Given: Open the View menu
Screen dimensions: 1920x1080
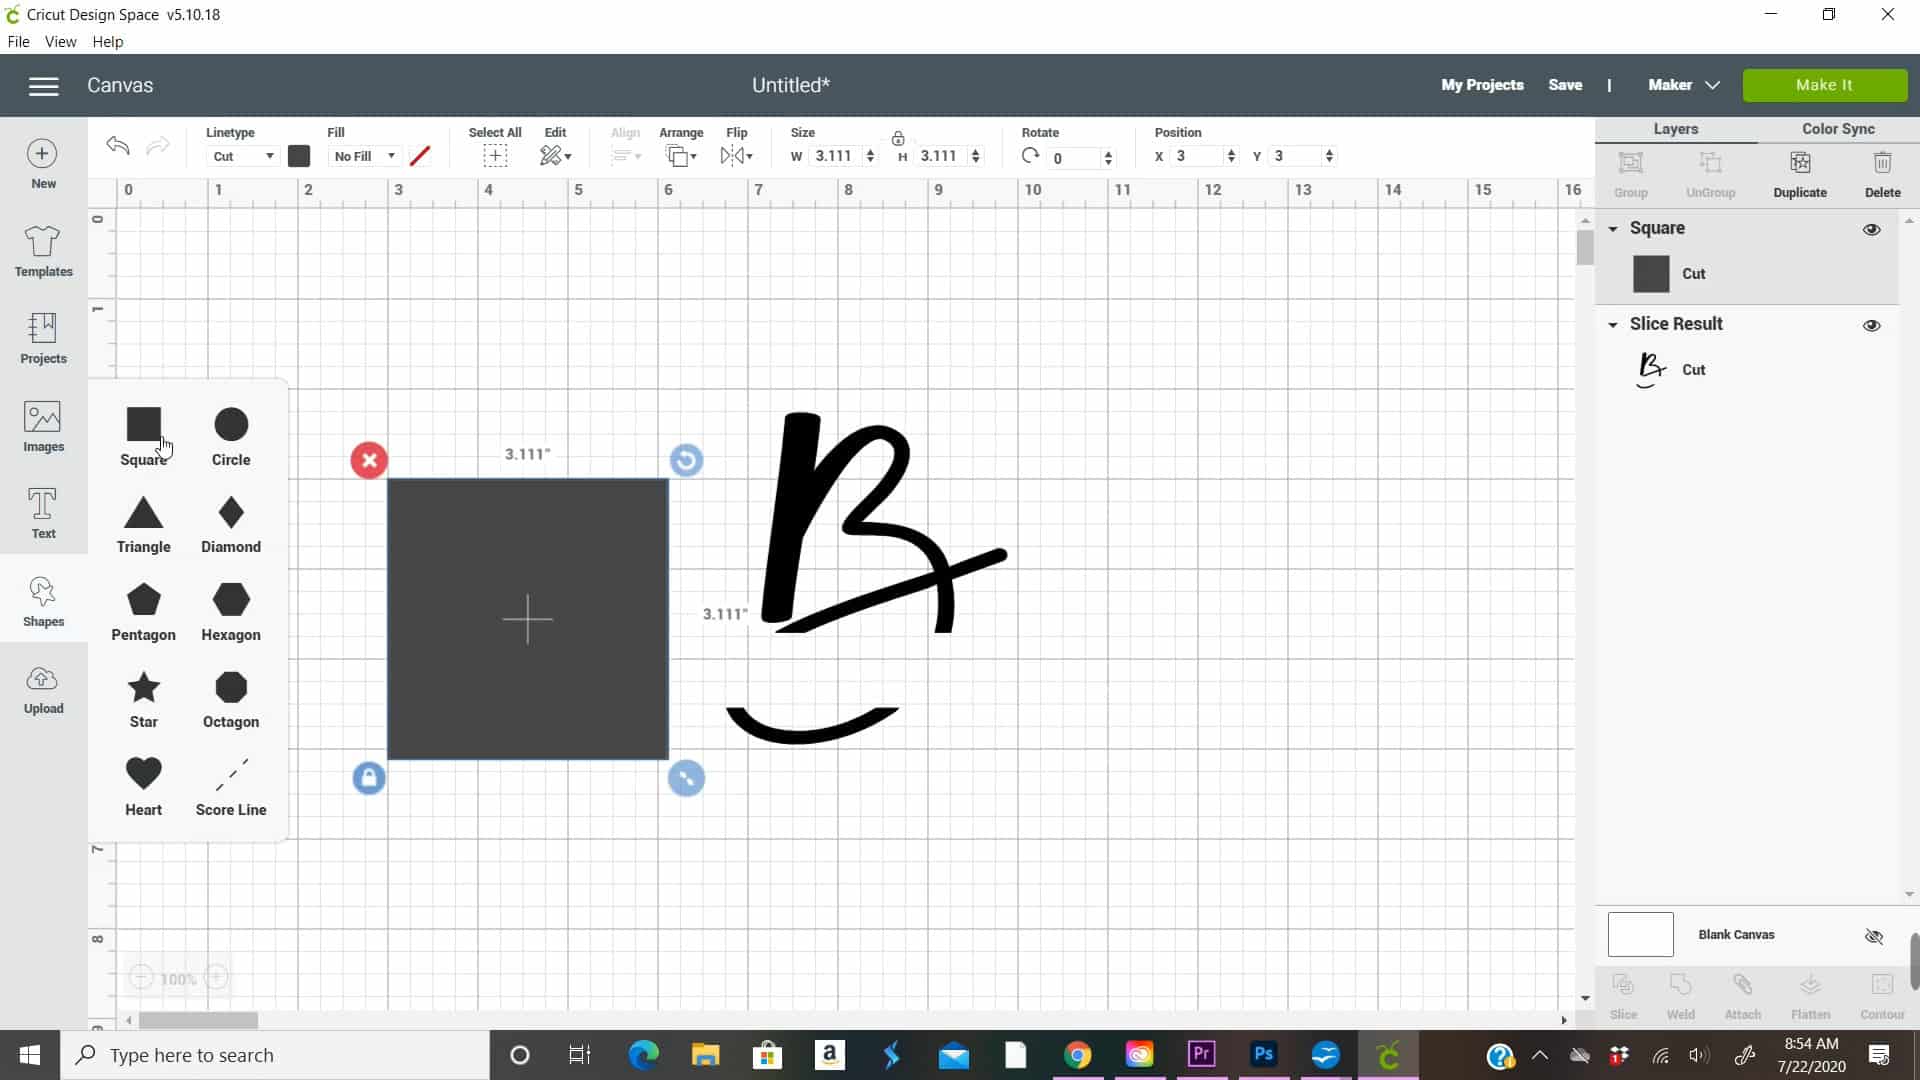Looking at the screenshot, I should point(60,42).
